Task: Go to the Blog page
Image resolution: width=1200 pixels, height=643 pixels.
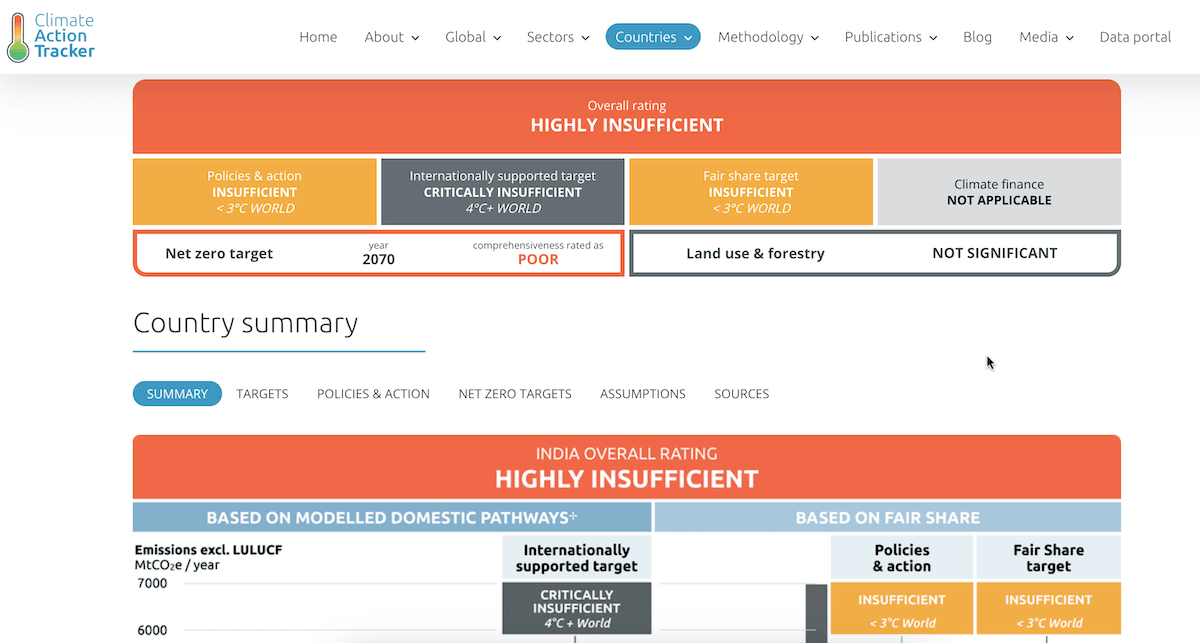Action: pyautogui.click(x=977, y=37)
